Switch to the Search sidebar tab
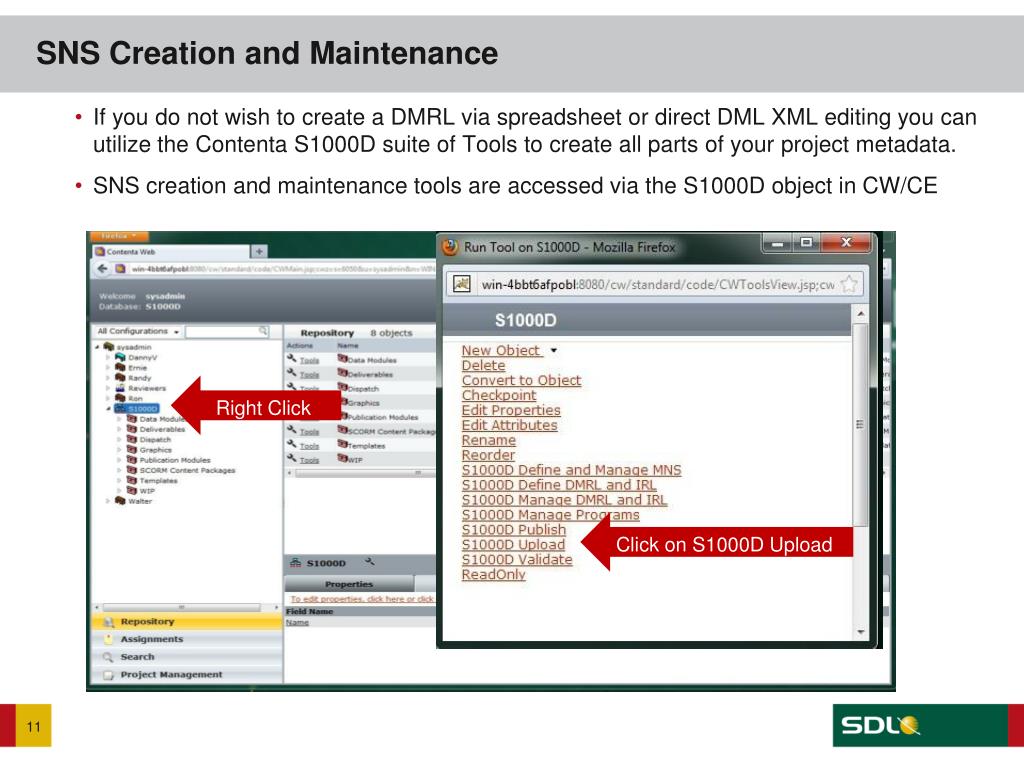 186,657
